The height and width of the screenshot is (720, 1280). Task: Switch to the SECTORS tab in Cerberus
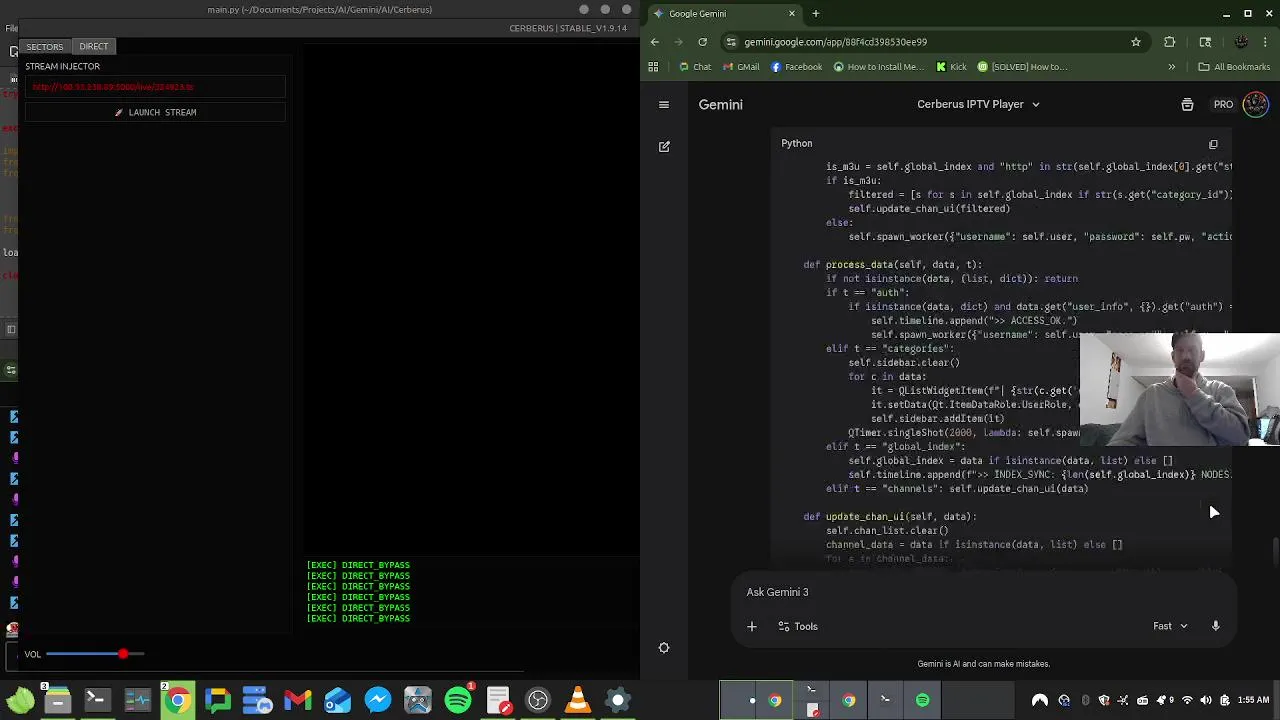click(x=45, y=46)
